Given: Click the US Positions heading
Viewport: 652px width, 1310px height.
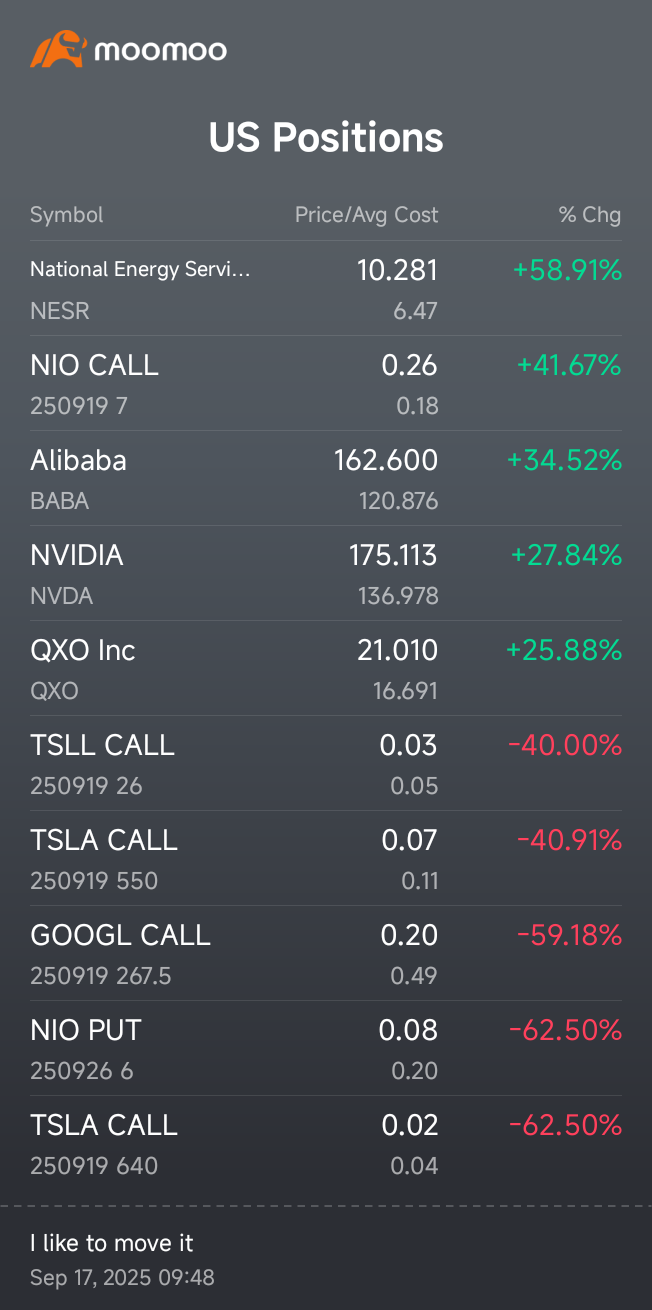Looking at the screenshot, I should click(x=326, y=137).
